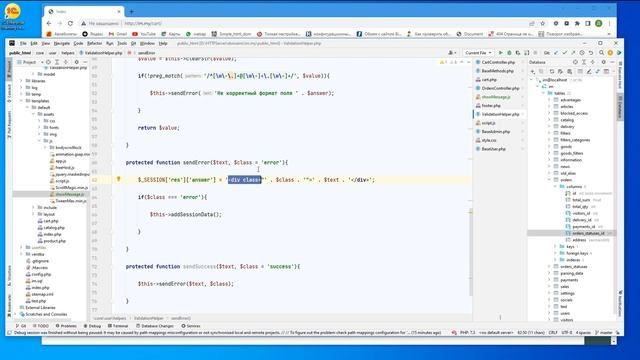Image resolution: width=640 pixels, height=360 pixels.
Task: Open the Current File run configuration dropdown
Action: [478, 53]
